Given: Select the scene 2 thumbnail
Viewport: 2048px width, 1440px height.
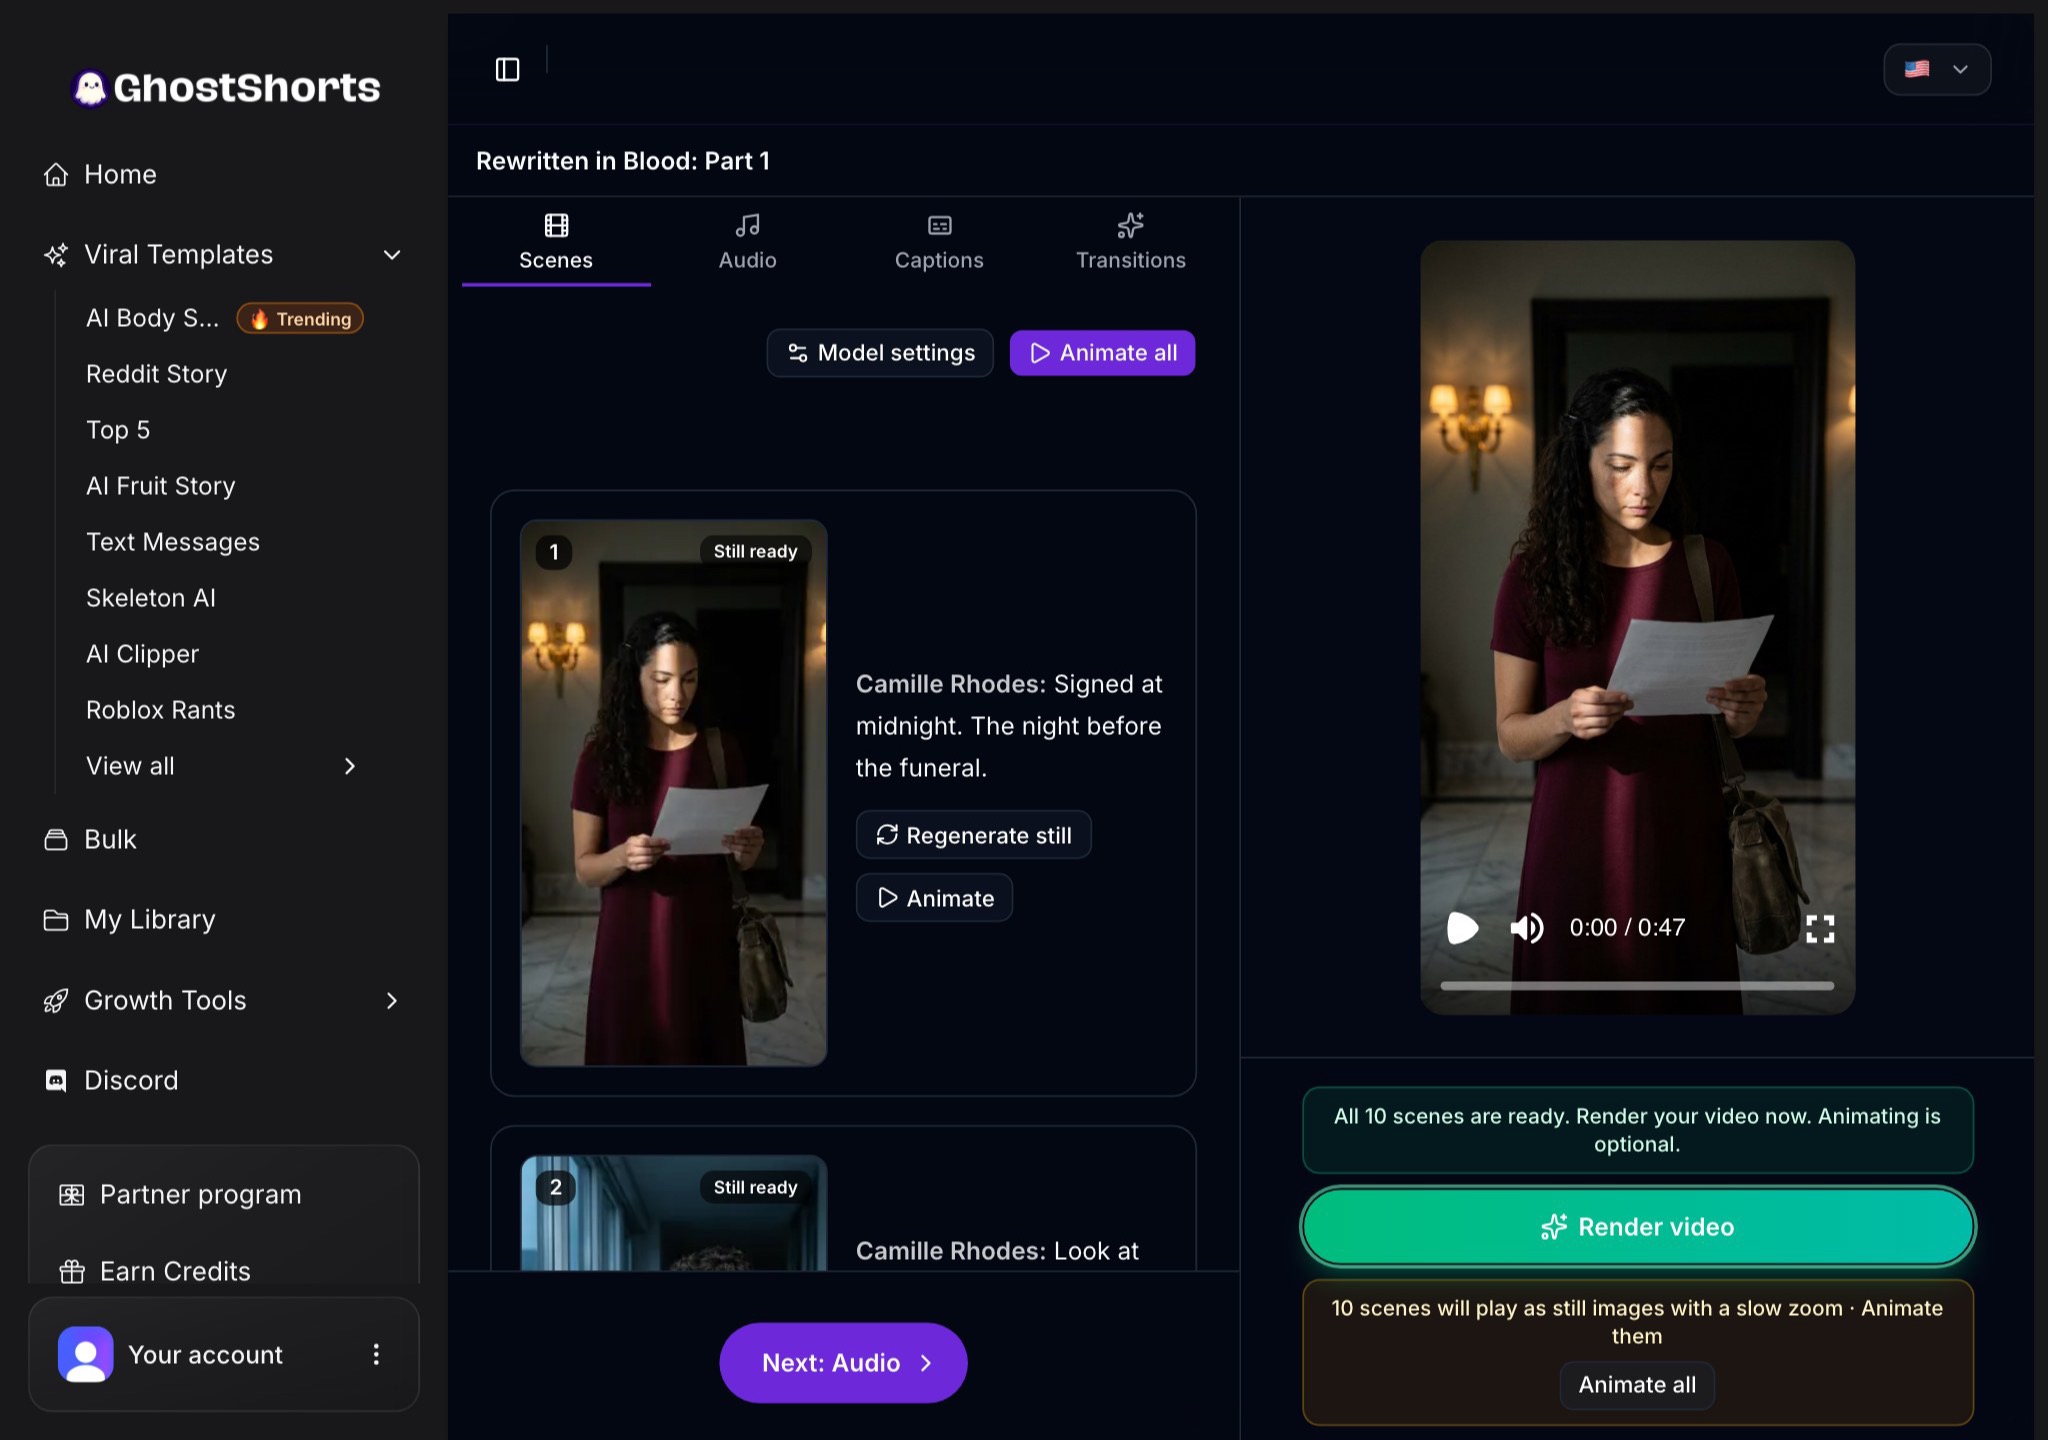Looking at the screenshot, I should (x=674, y=1213).
